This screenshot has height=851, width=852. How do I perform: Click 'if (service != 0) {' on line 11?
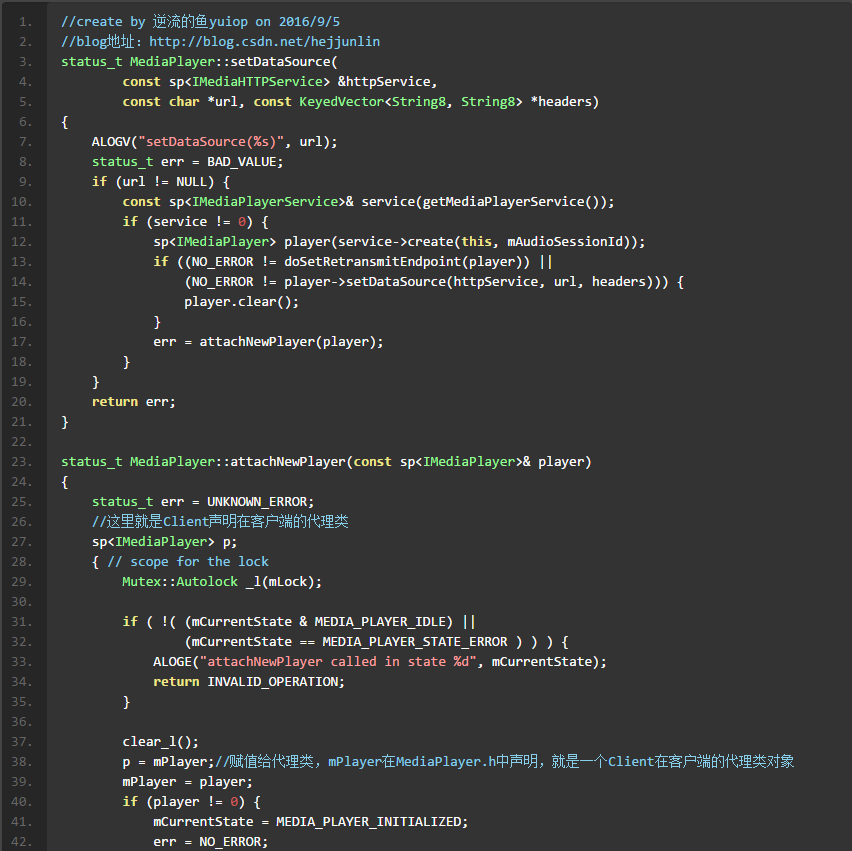click(196, 222)
